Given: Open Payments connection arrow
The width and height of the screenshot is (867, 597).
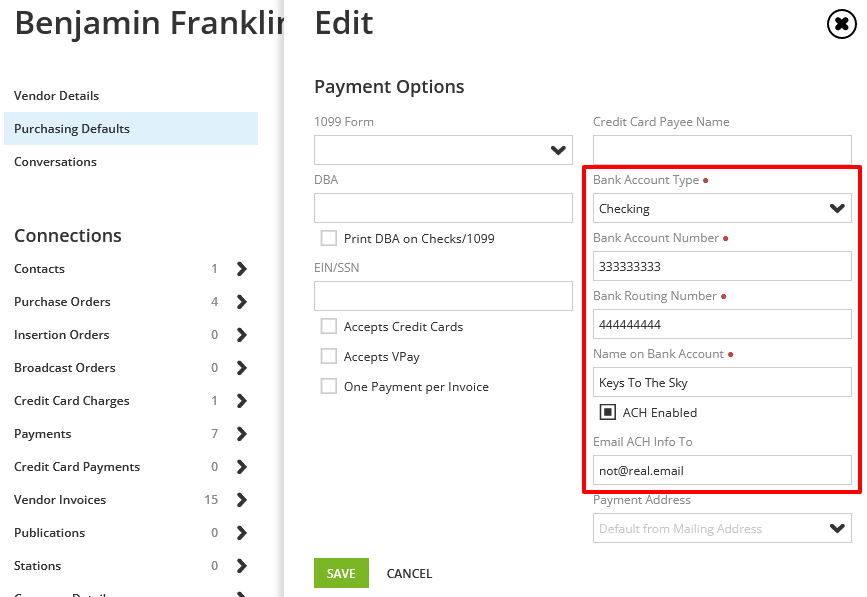Looking at the screenshot, I should [241, 434].
